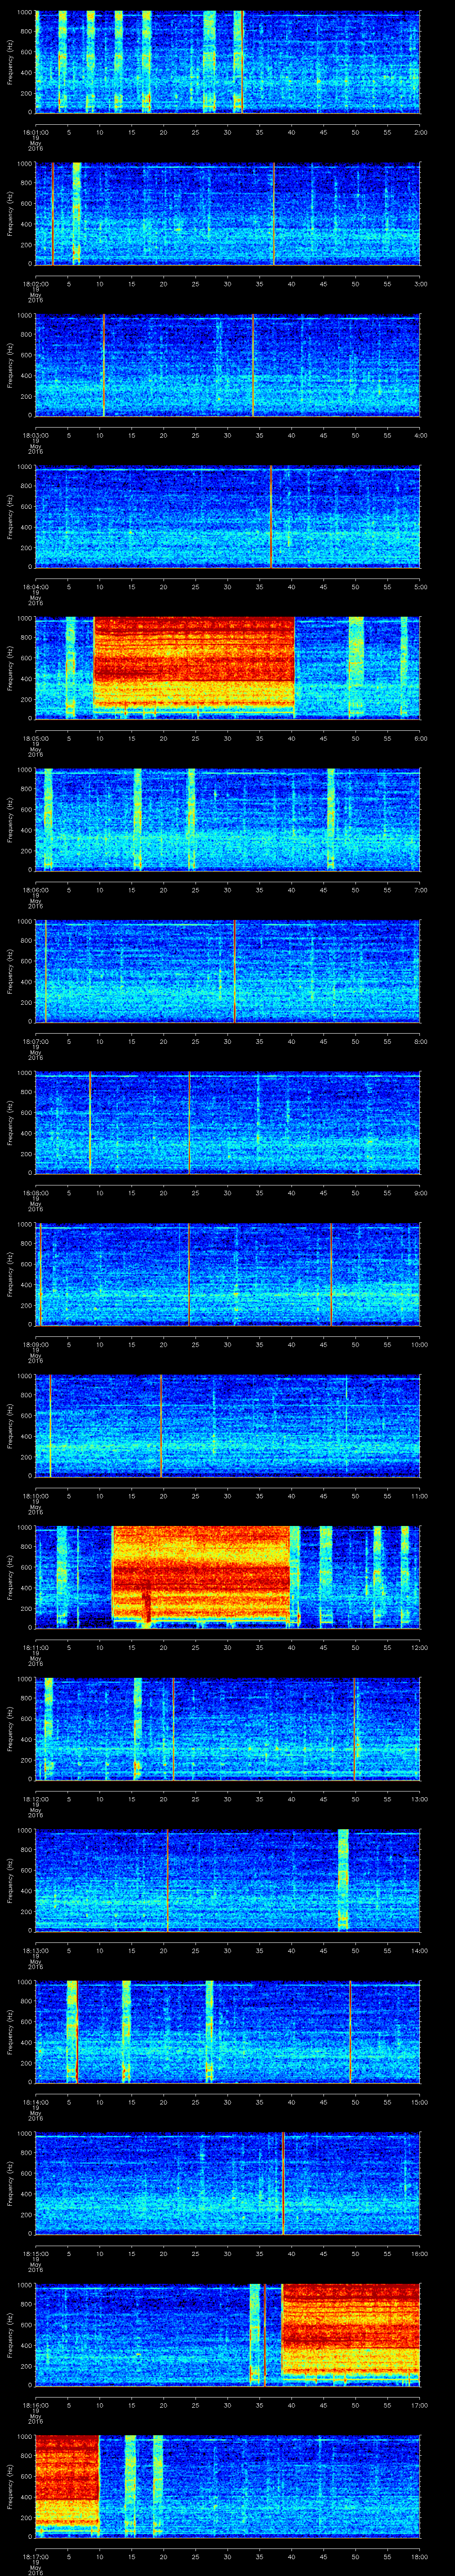The width and height of the screenshot is (455, 2576).
Task: Select the spectrogram panel starting at 18:04:00
Action: pos(228,516)
